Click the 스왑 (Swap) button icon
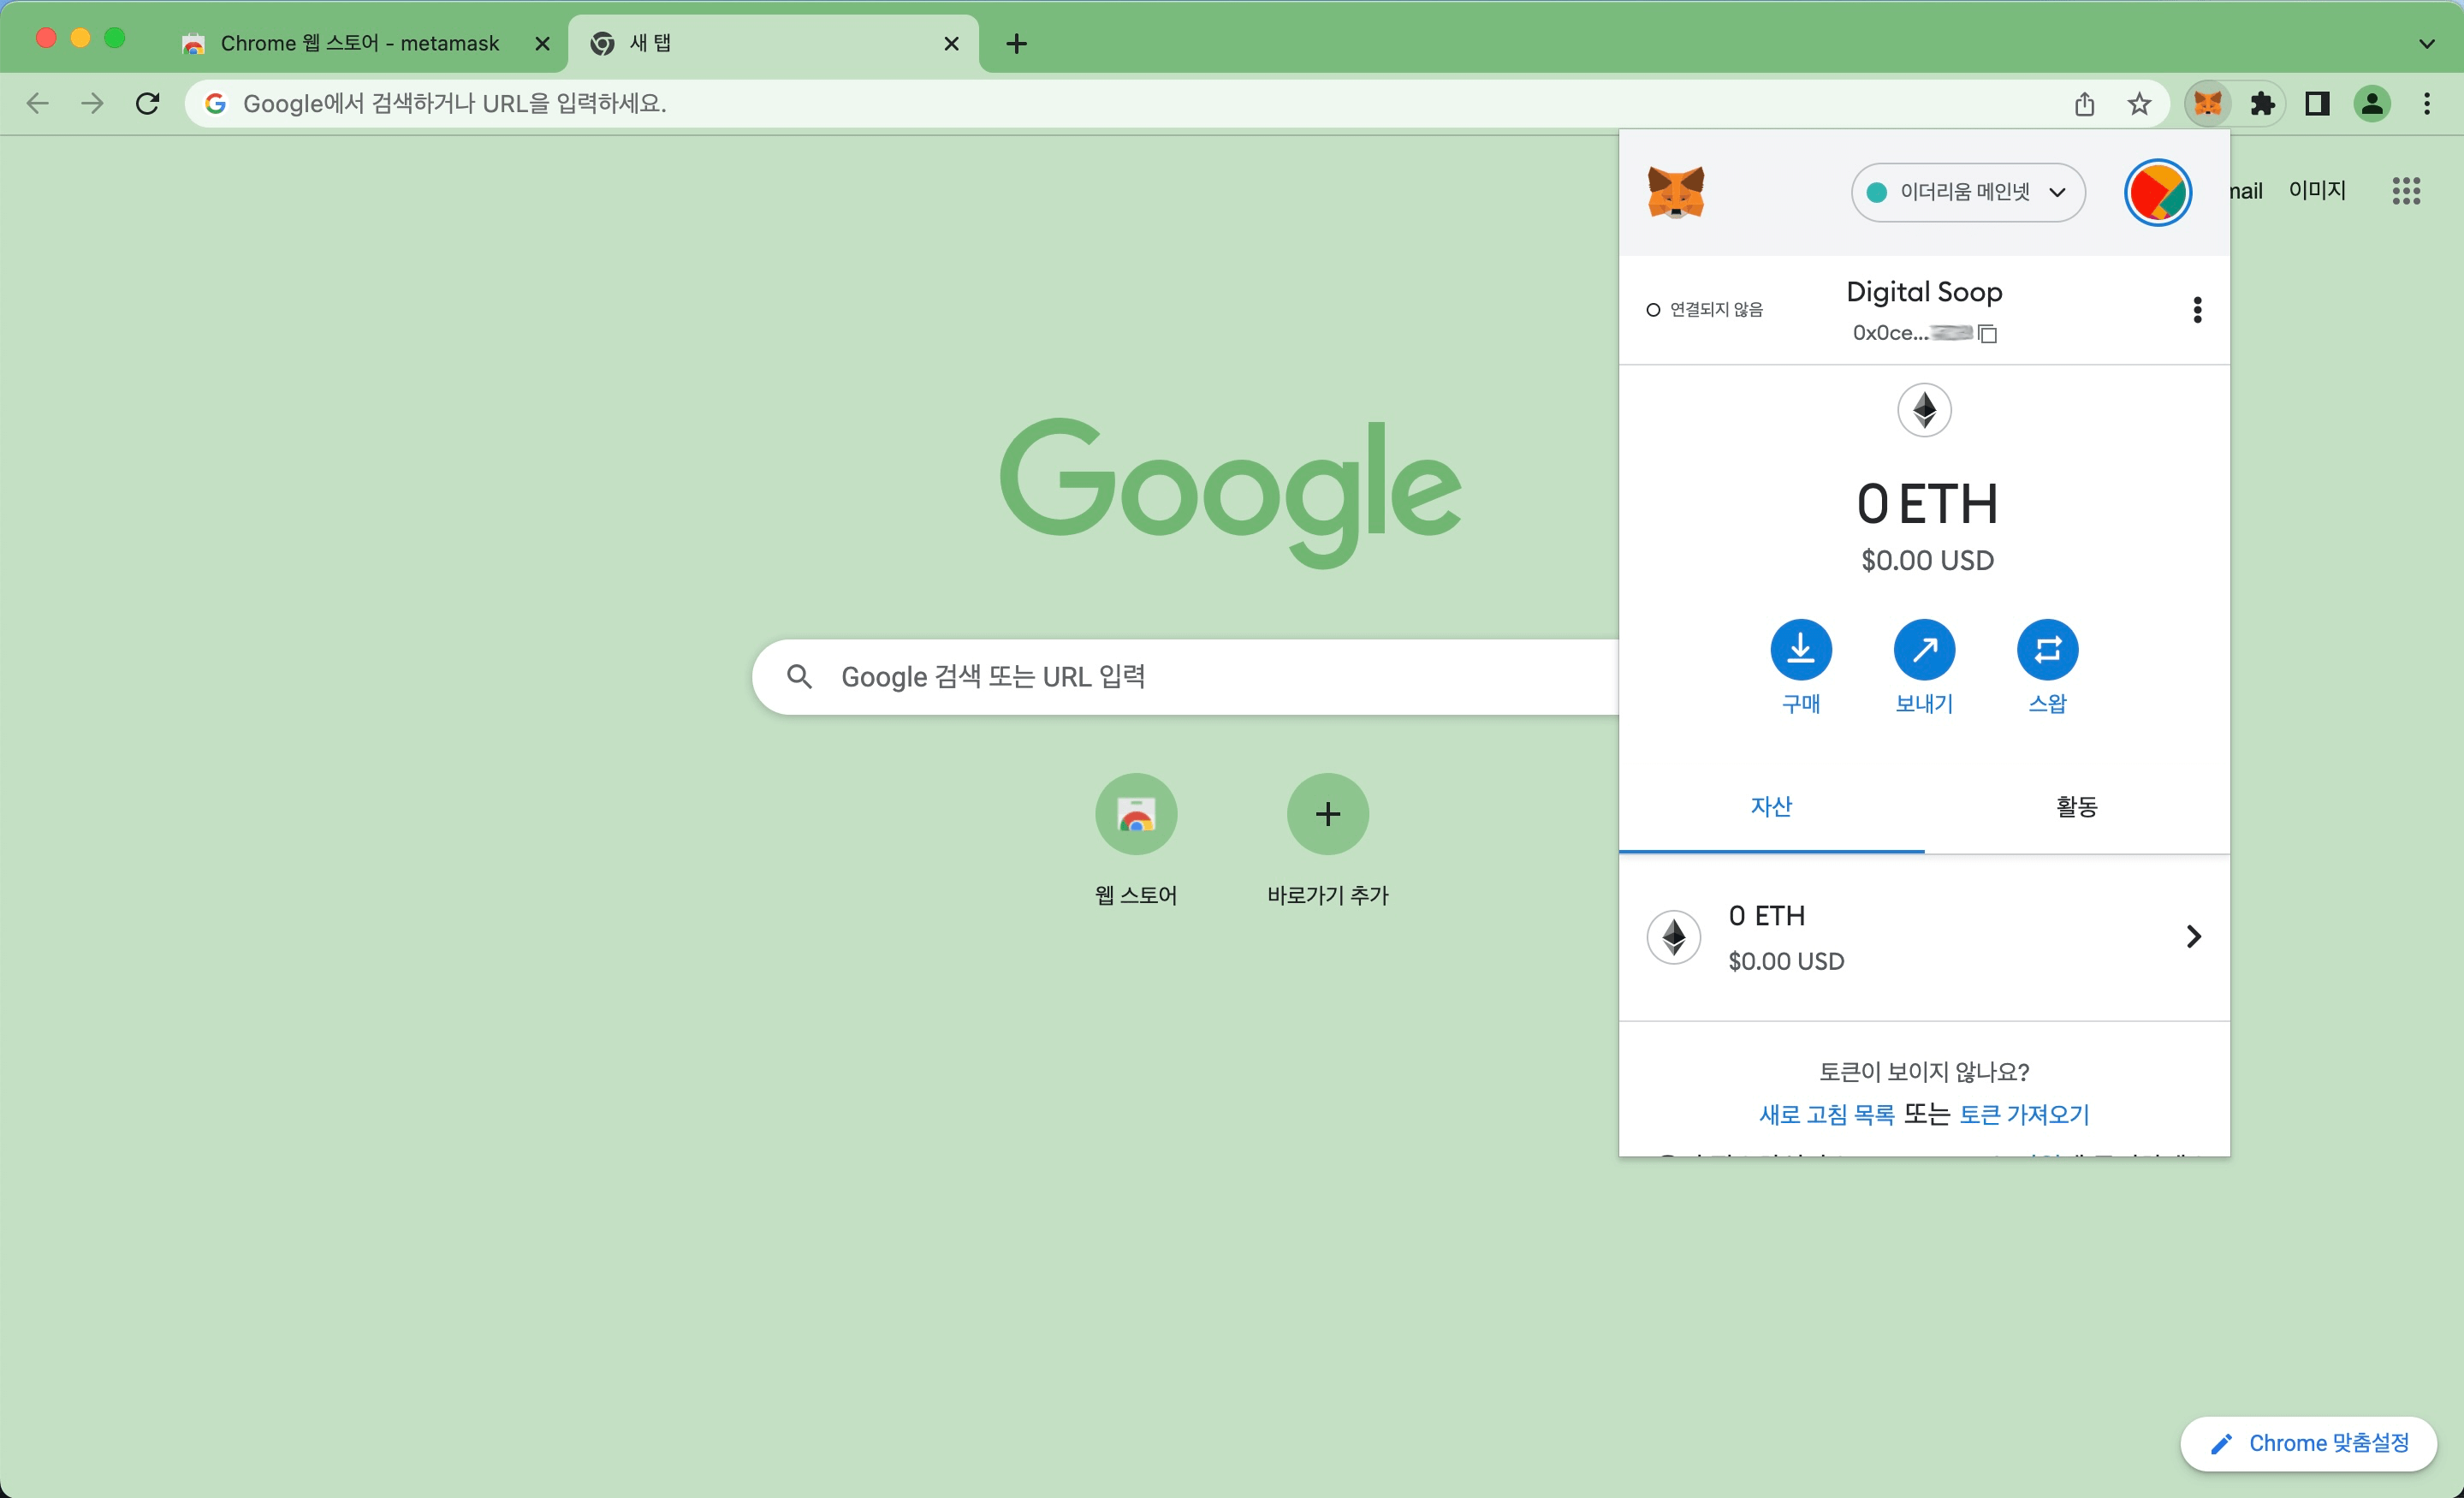Screen dimensions: 2464x1498 [2047, 650]
